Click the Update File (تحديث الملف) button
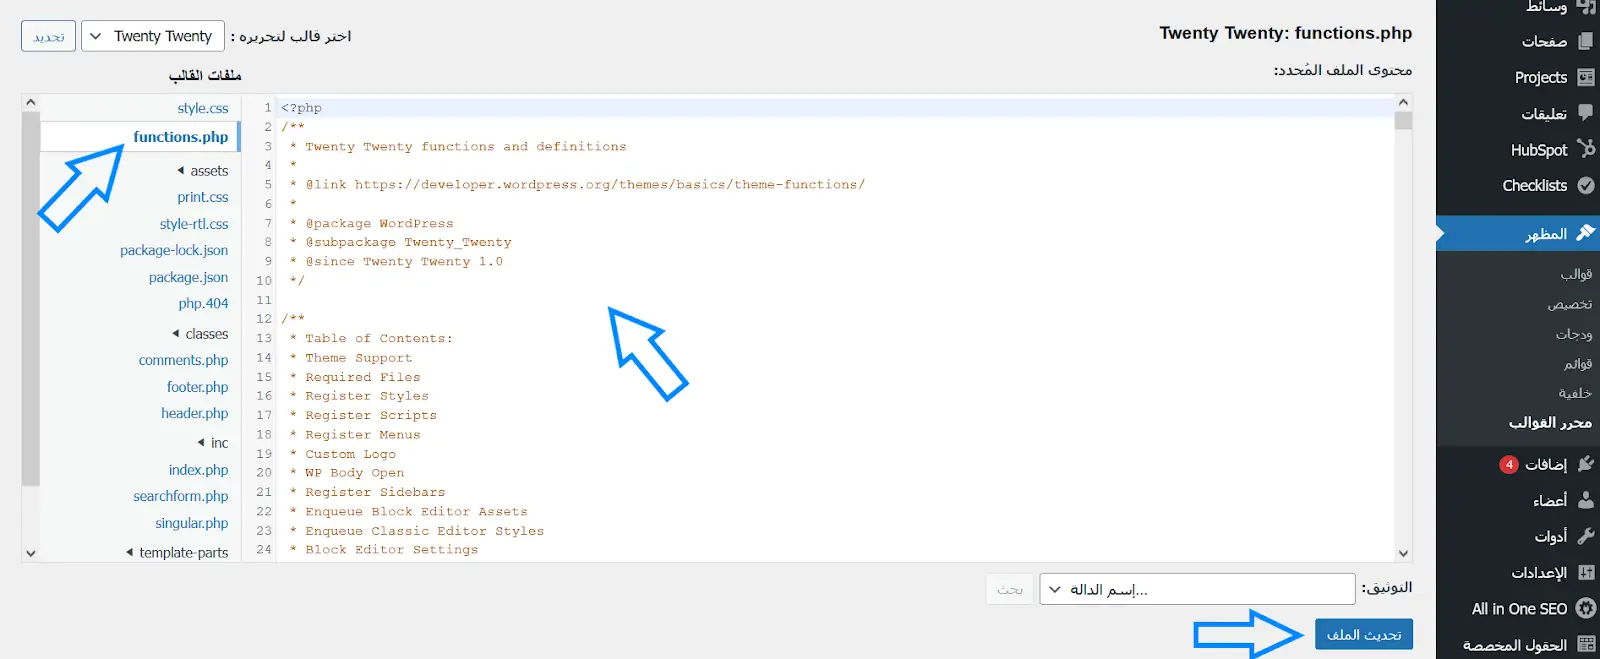This screenshot has width=1600, height=659. 1364,635
